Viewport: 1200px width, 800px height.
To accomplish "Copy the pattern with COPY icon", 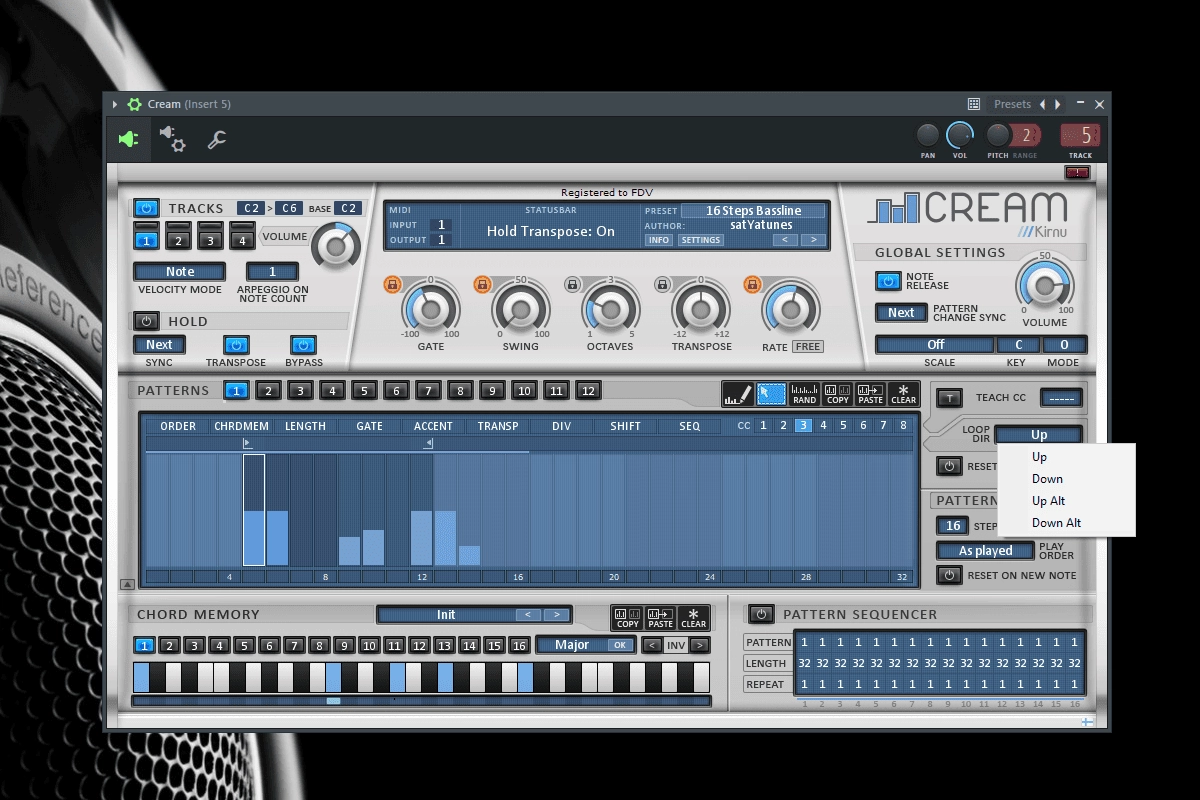I will 838,394.
